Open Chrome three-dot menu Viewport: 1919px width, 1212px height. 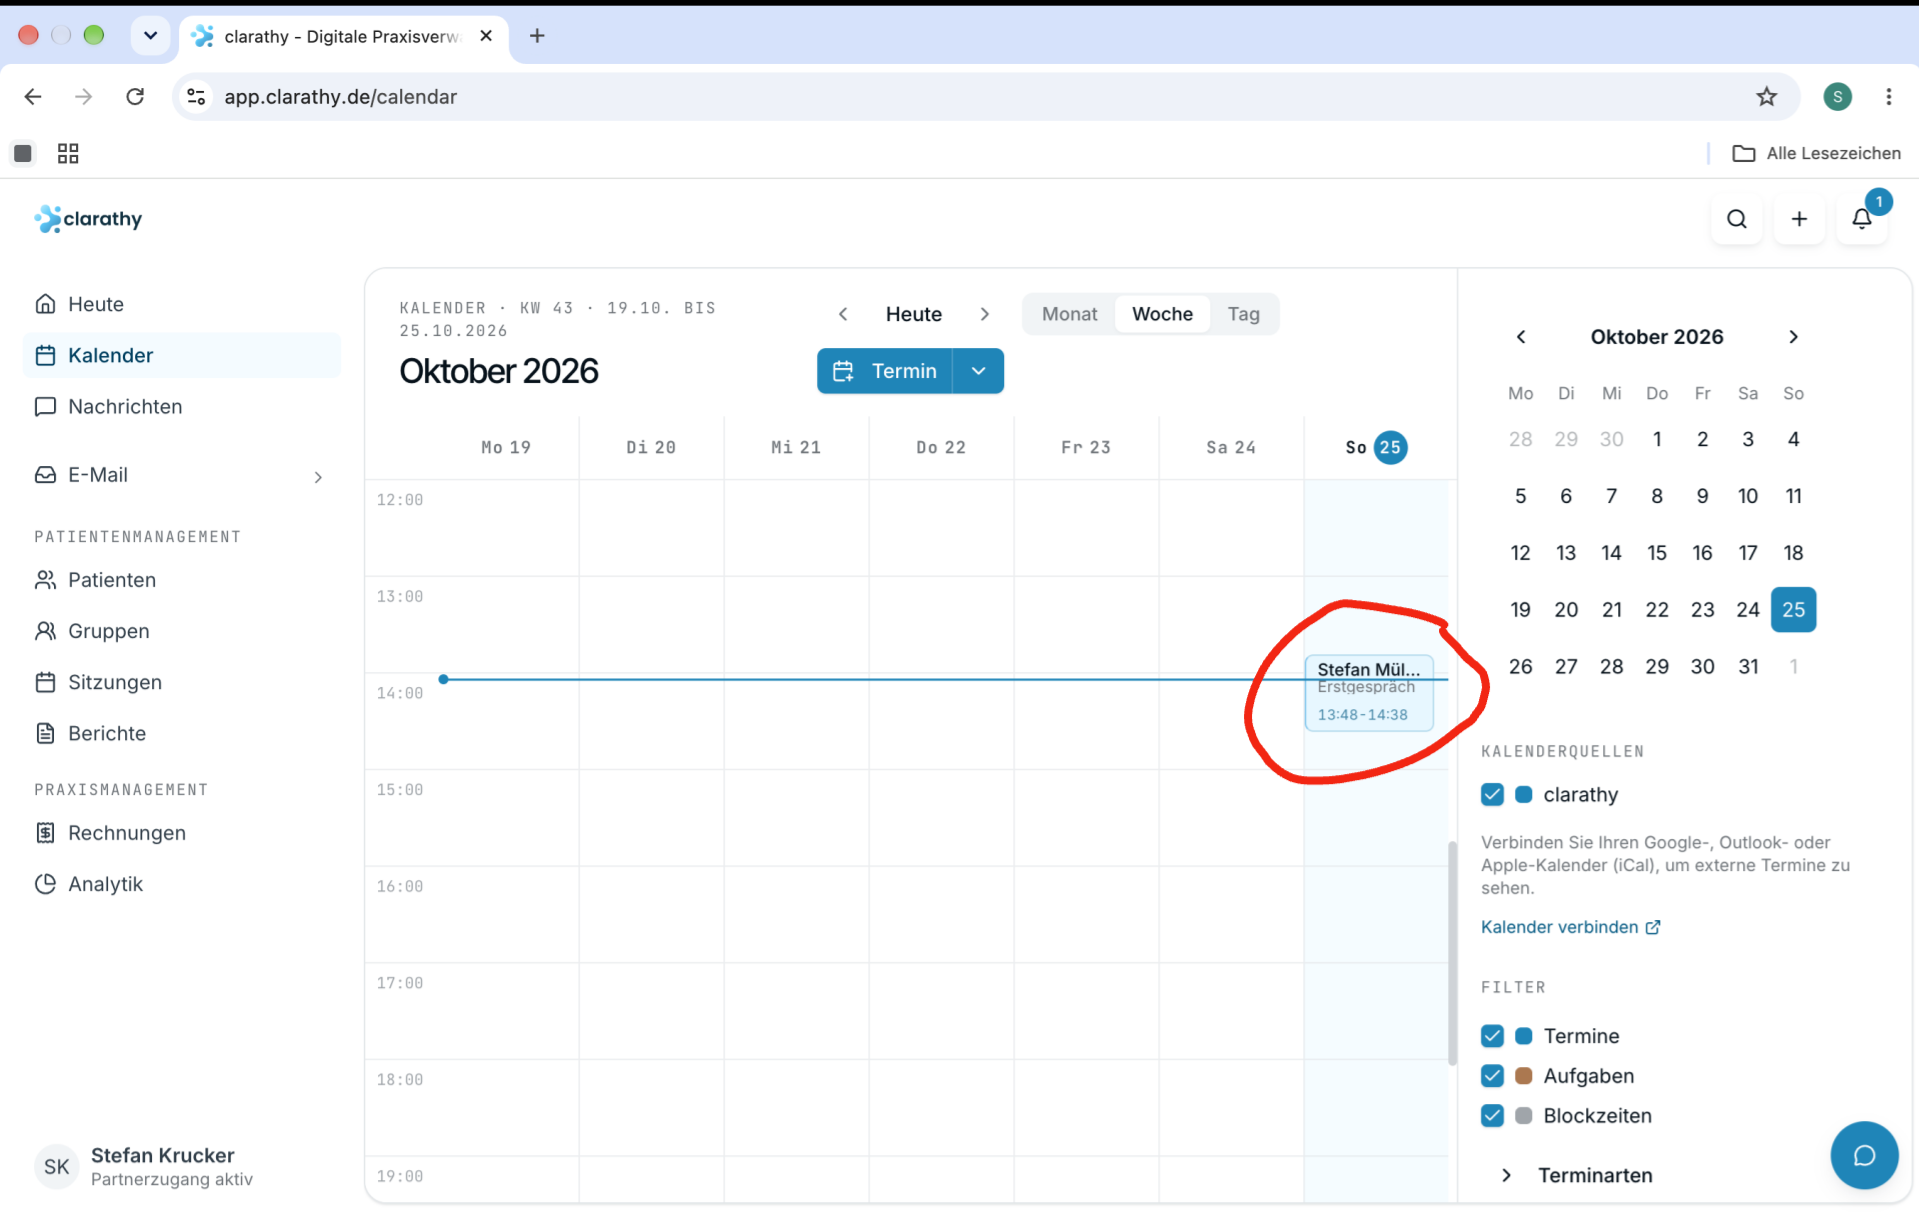tap(1888, 96)
